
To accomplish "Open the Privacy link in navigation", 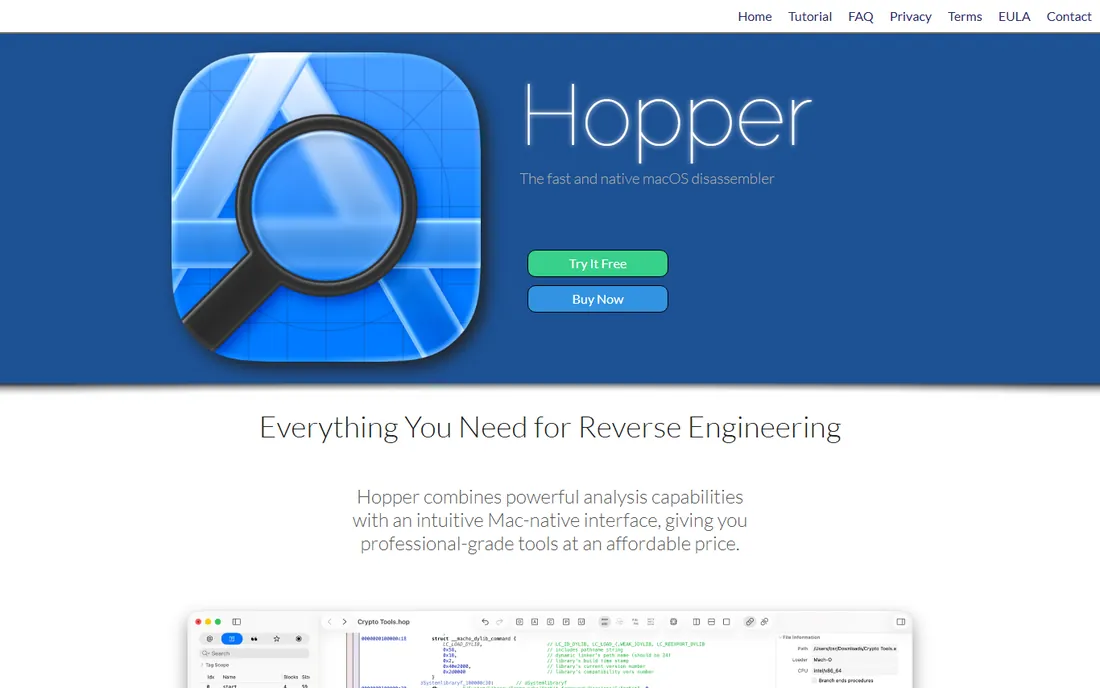I will click(910, 16).
